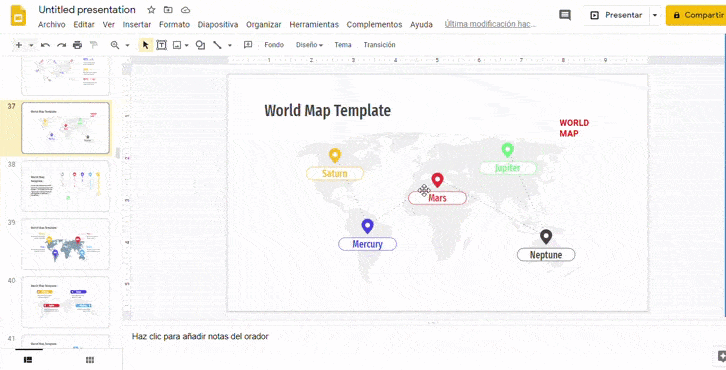Select the Mercury label

367,244
